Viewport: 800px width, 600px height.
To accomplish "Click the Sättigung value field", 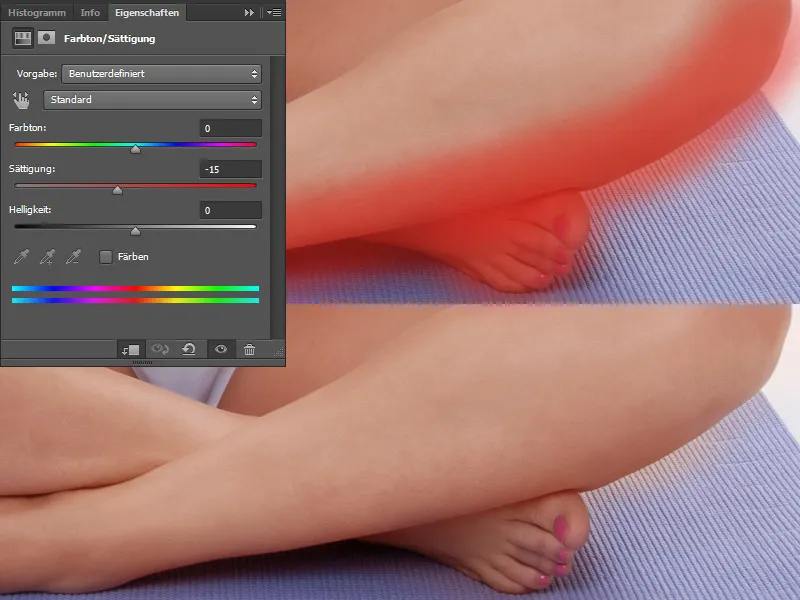I will point(231,169).
